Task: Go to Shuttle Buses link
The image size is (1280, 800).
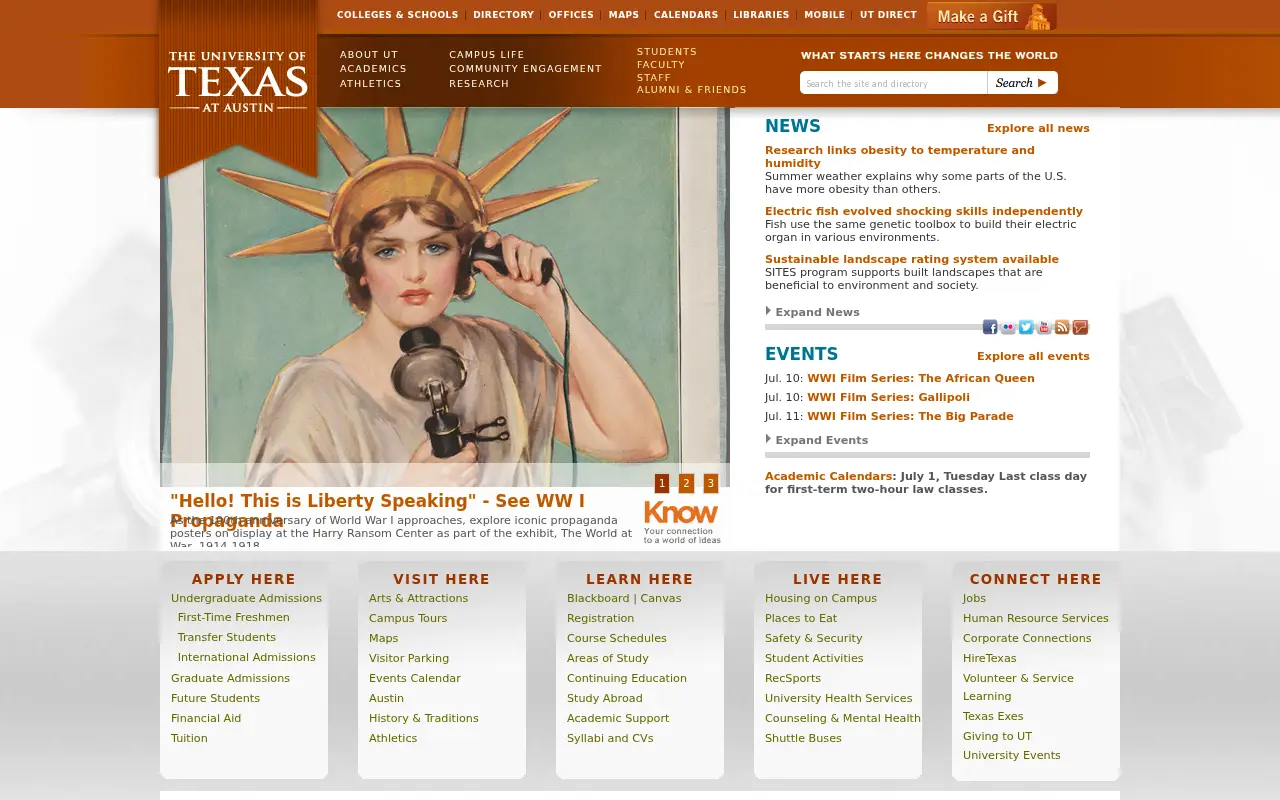Action: coord(803,738)
